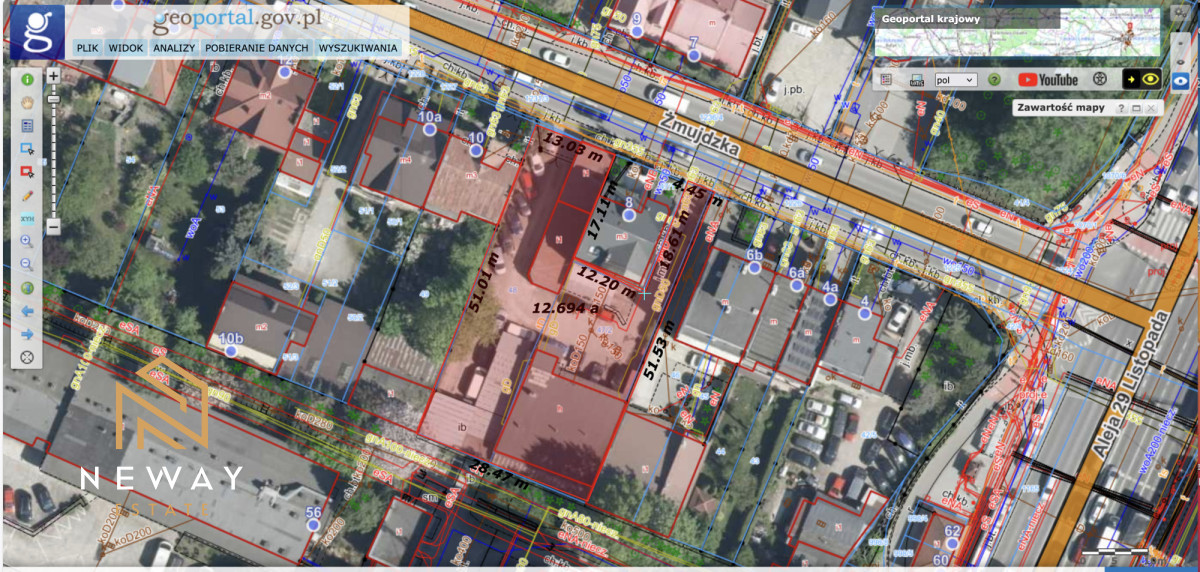
Task: Click the legend icon left of map layers
Action: tap(886, 80)
